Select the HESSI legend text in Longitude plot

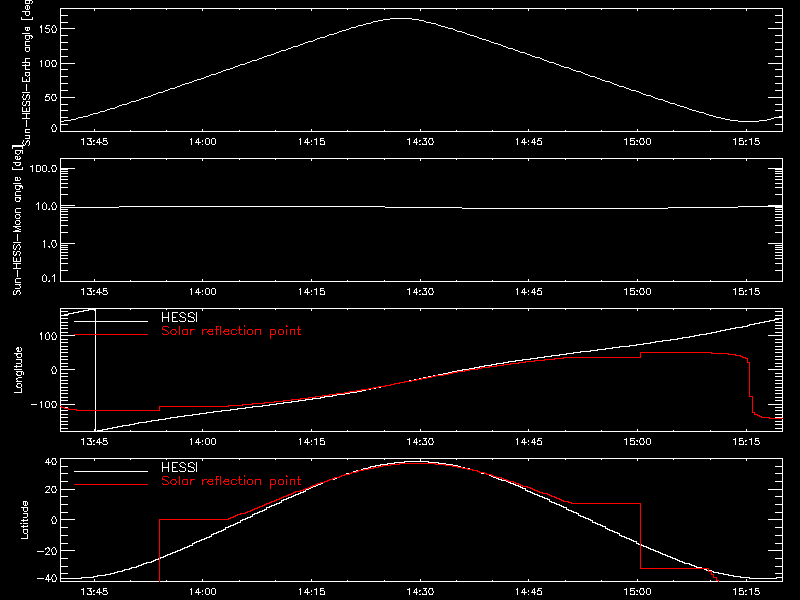pyautogui.click(x=179, y=317)
